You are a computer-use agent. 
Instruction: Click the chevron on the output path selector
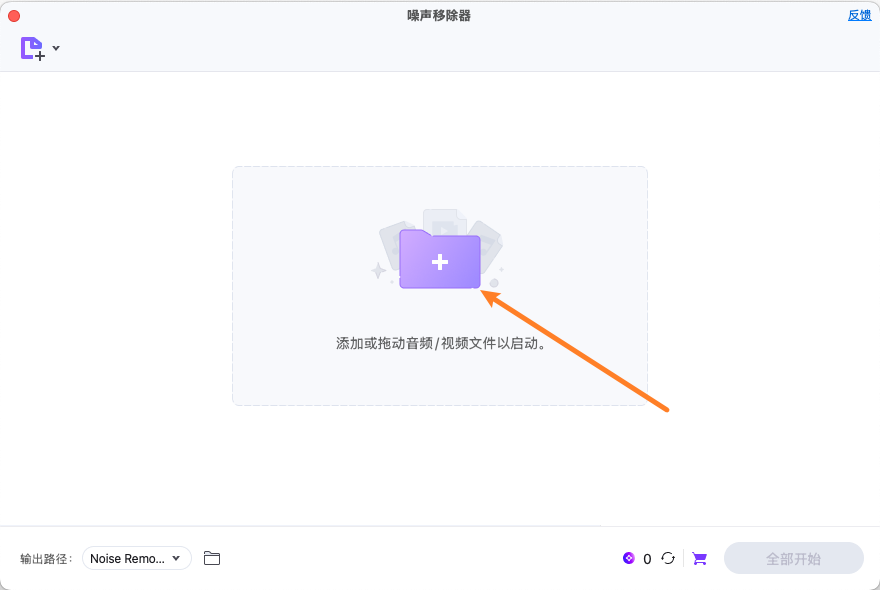point(176,558)
